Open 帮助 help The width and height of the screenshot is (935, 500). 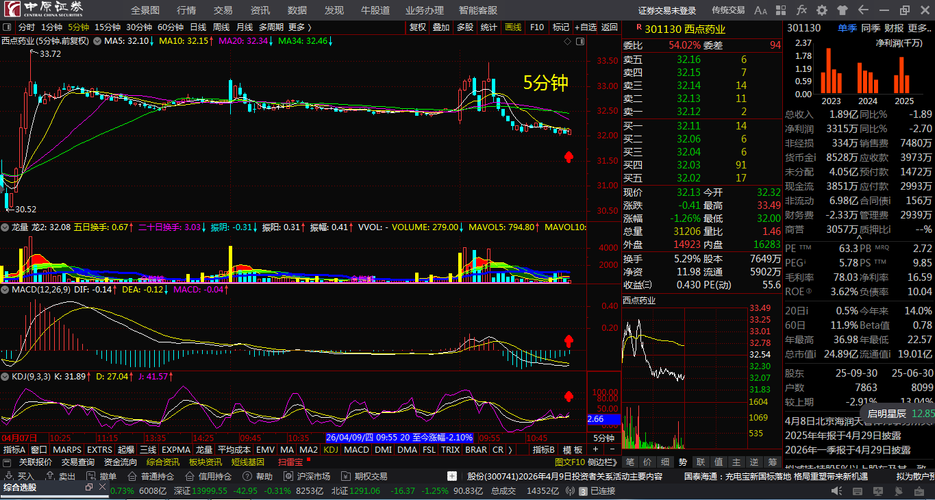tap(257, 476)
